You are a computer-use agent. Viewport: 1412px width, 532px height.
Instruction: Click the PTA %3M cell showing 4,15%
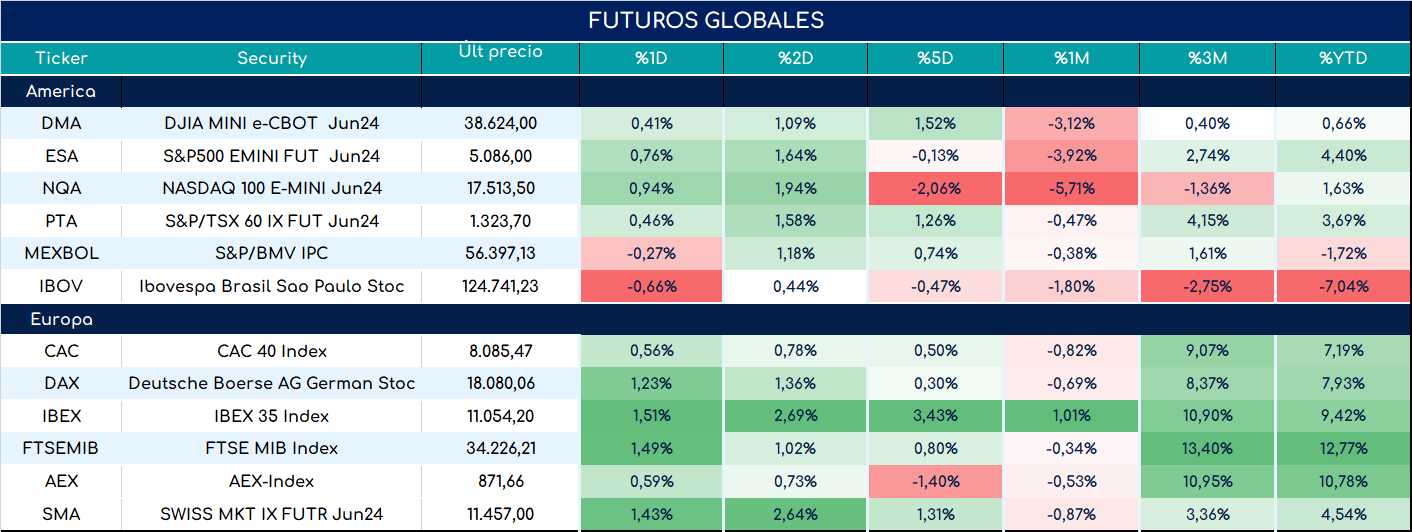[x=1208, y=221]
